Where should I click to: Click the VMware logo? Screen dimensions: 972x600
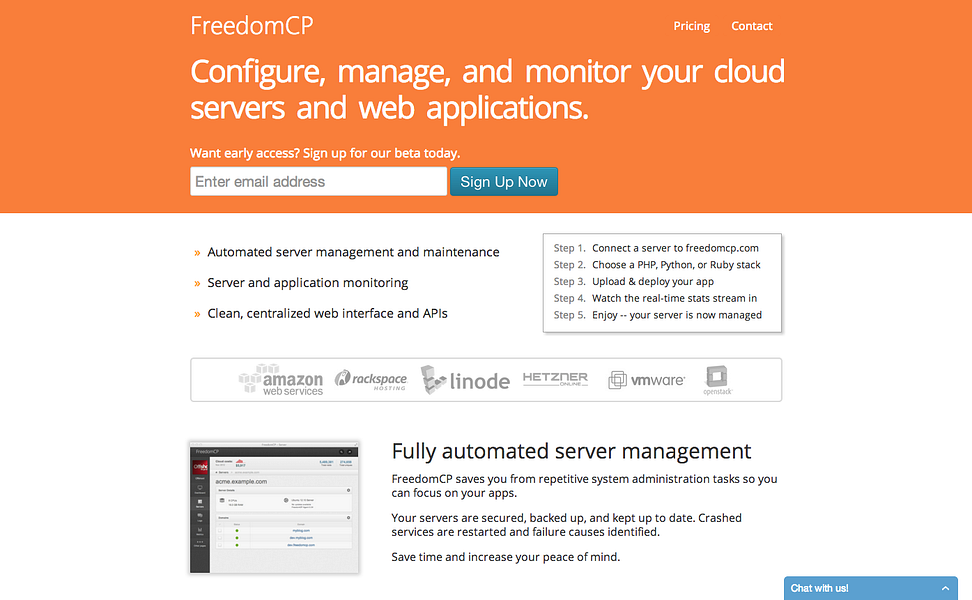[x=647, y=380]
